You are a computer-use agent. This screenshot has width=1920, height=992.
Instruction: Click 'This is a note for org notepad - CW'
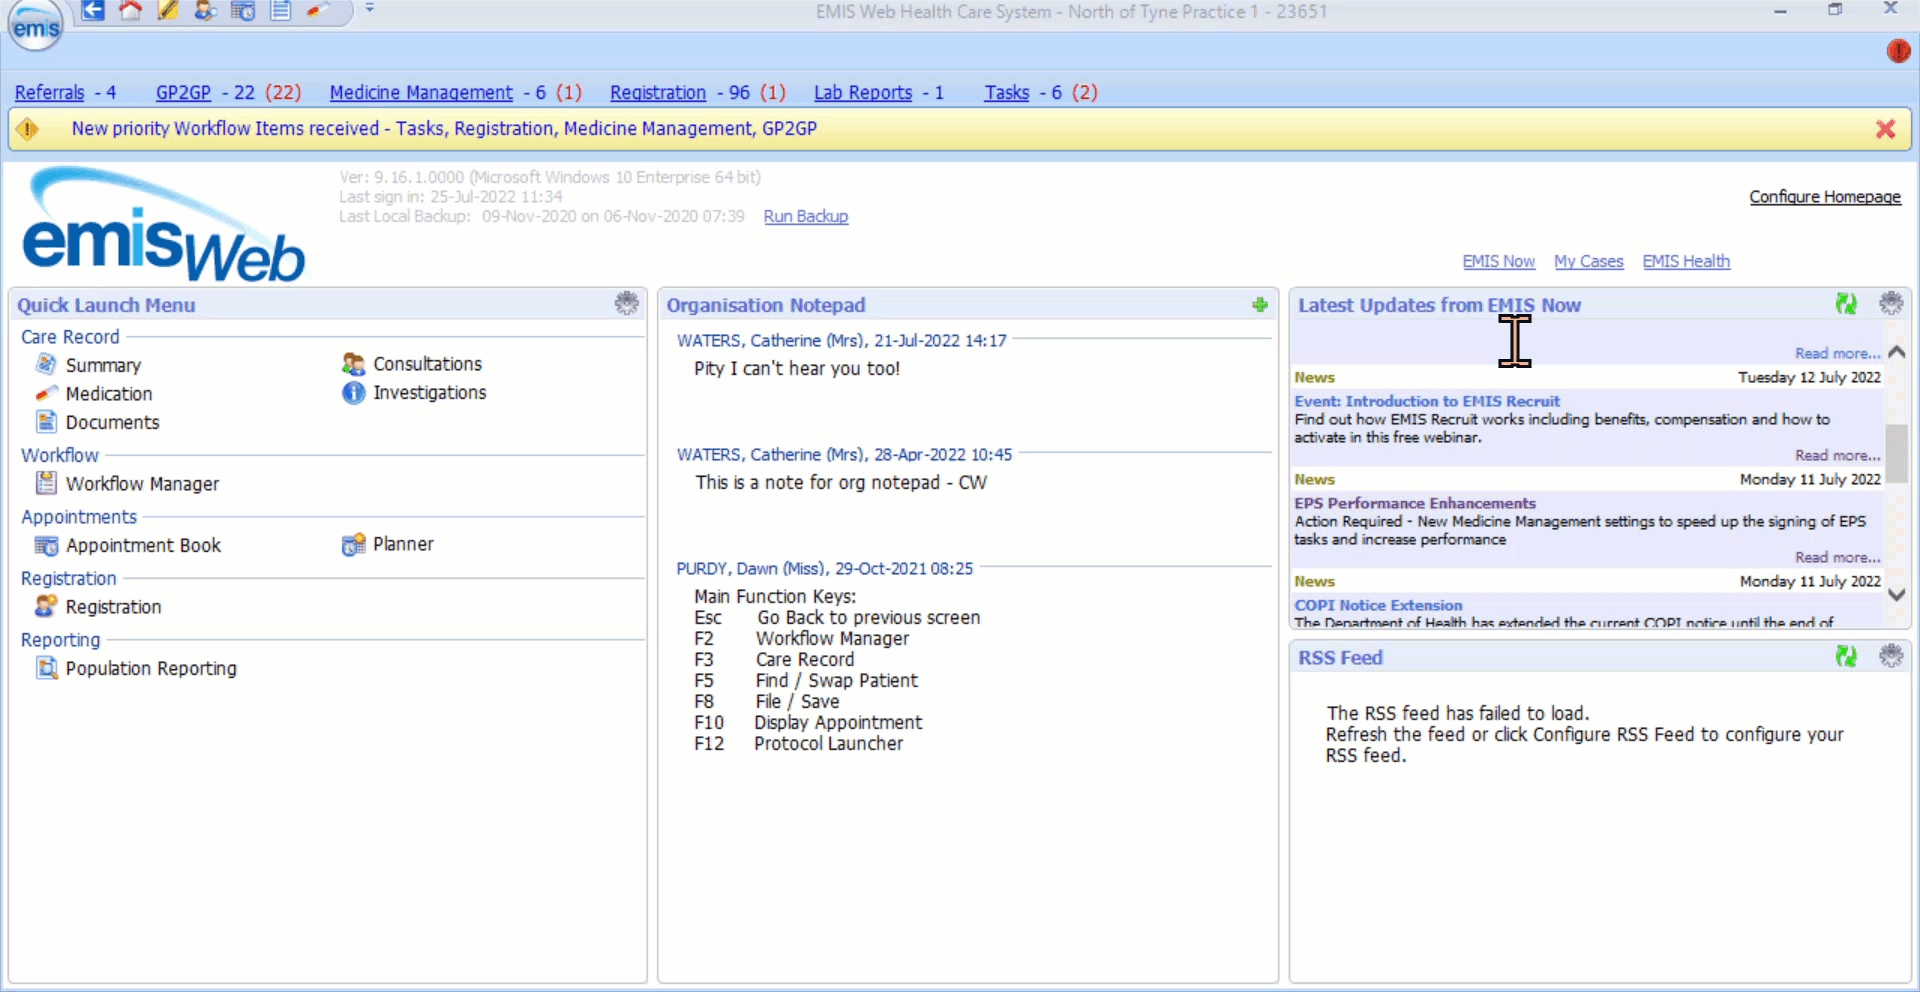click(x=841, y=483)
